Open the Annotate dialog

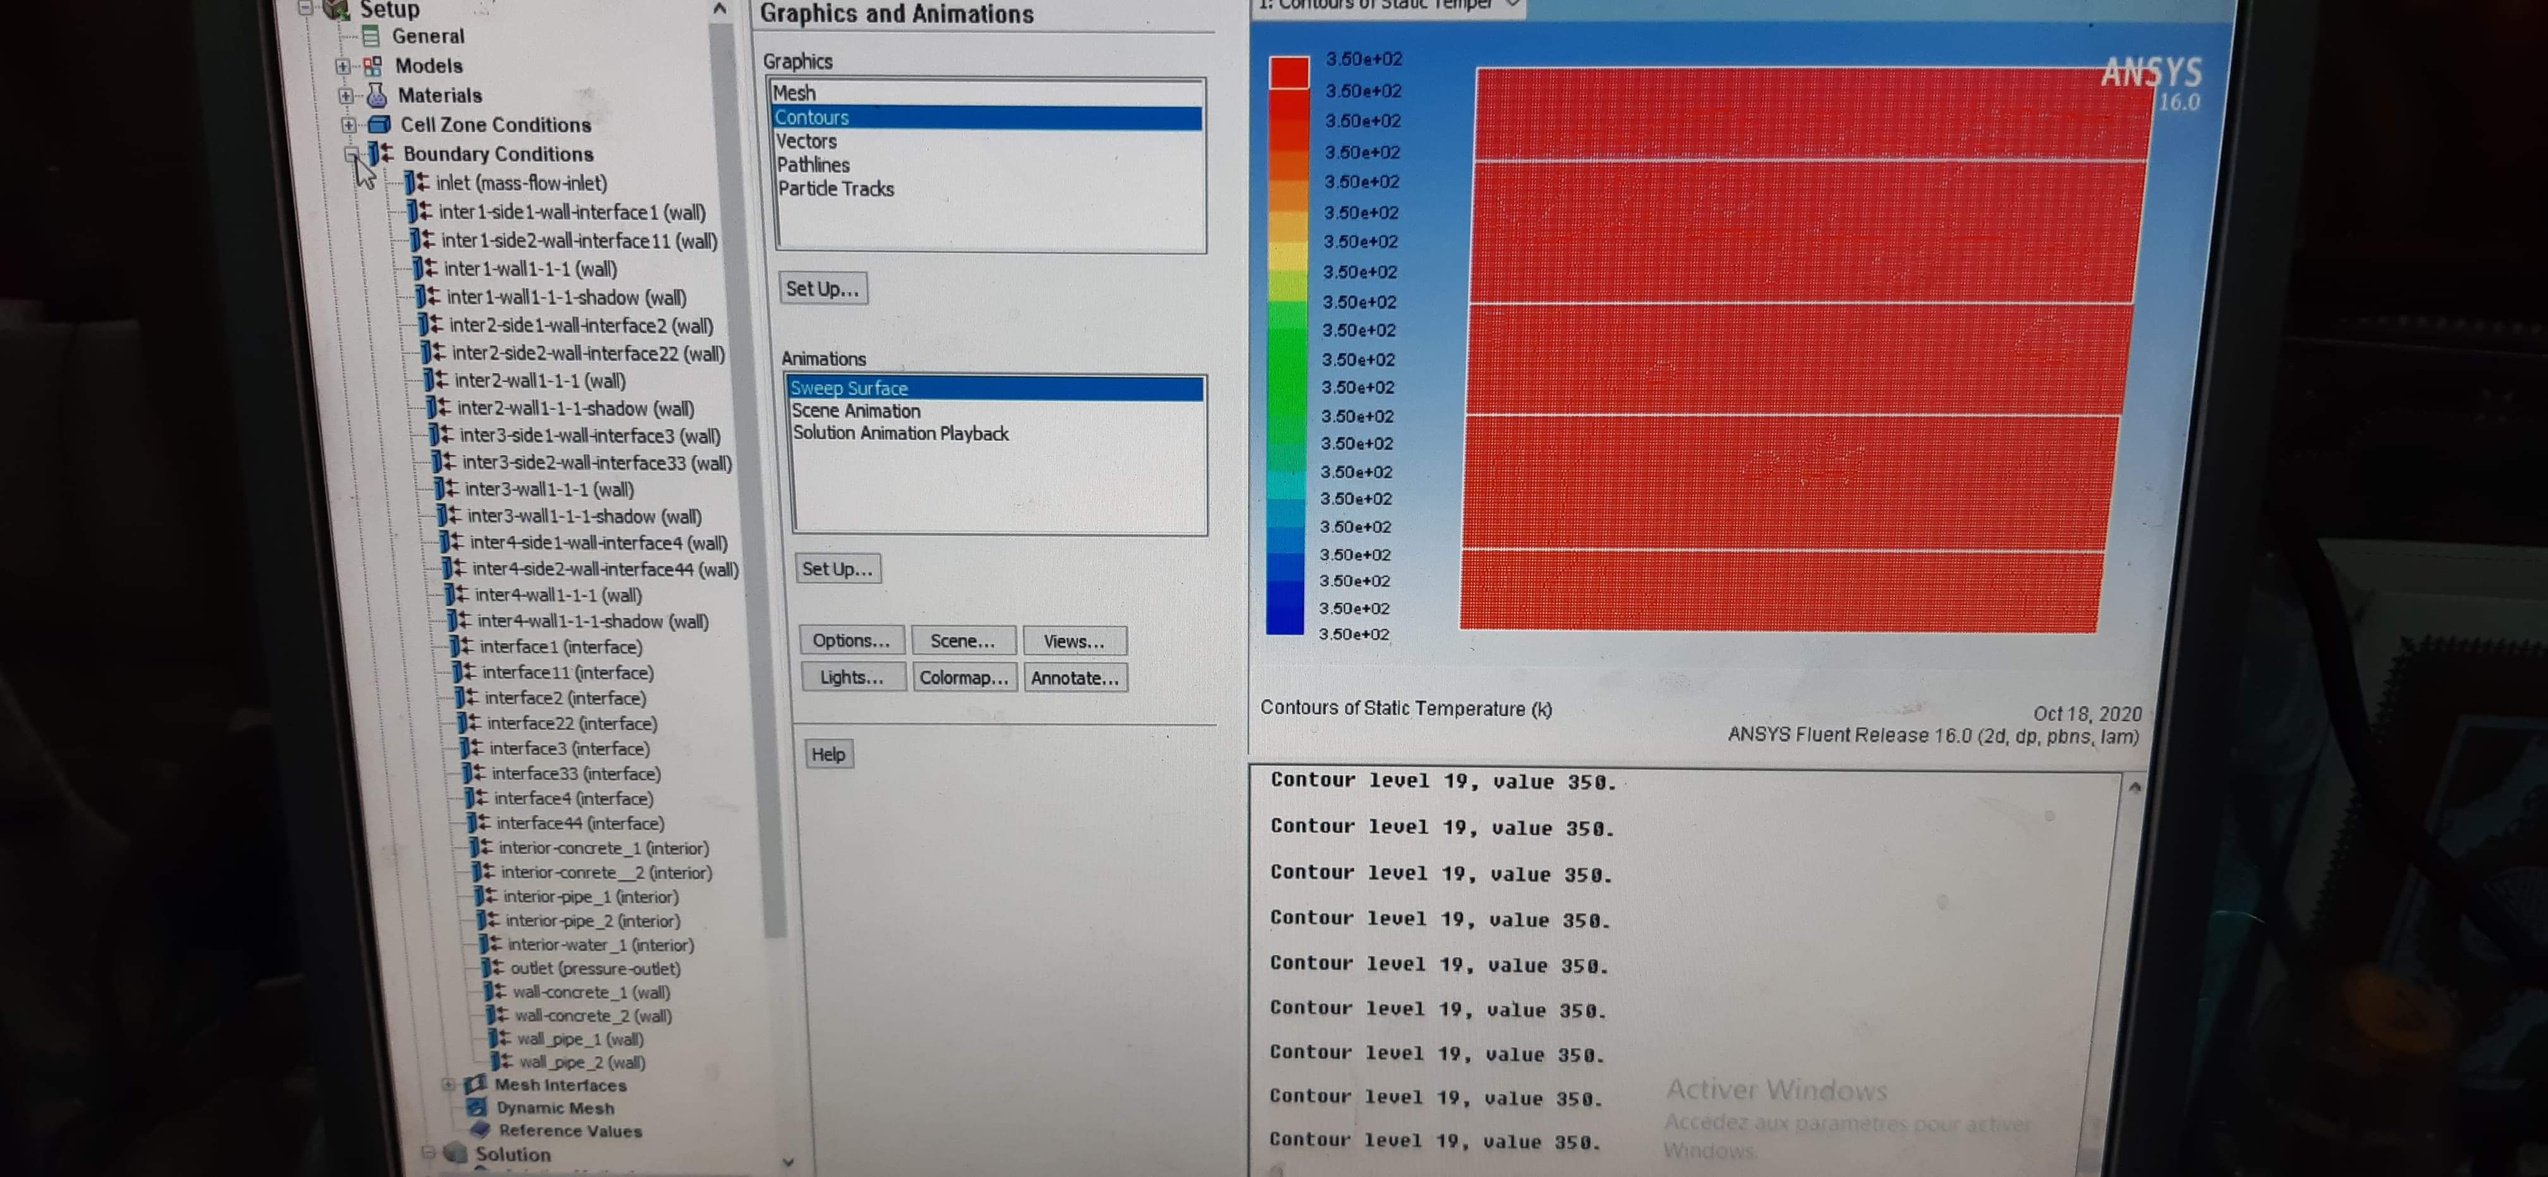pos(1075,678)
